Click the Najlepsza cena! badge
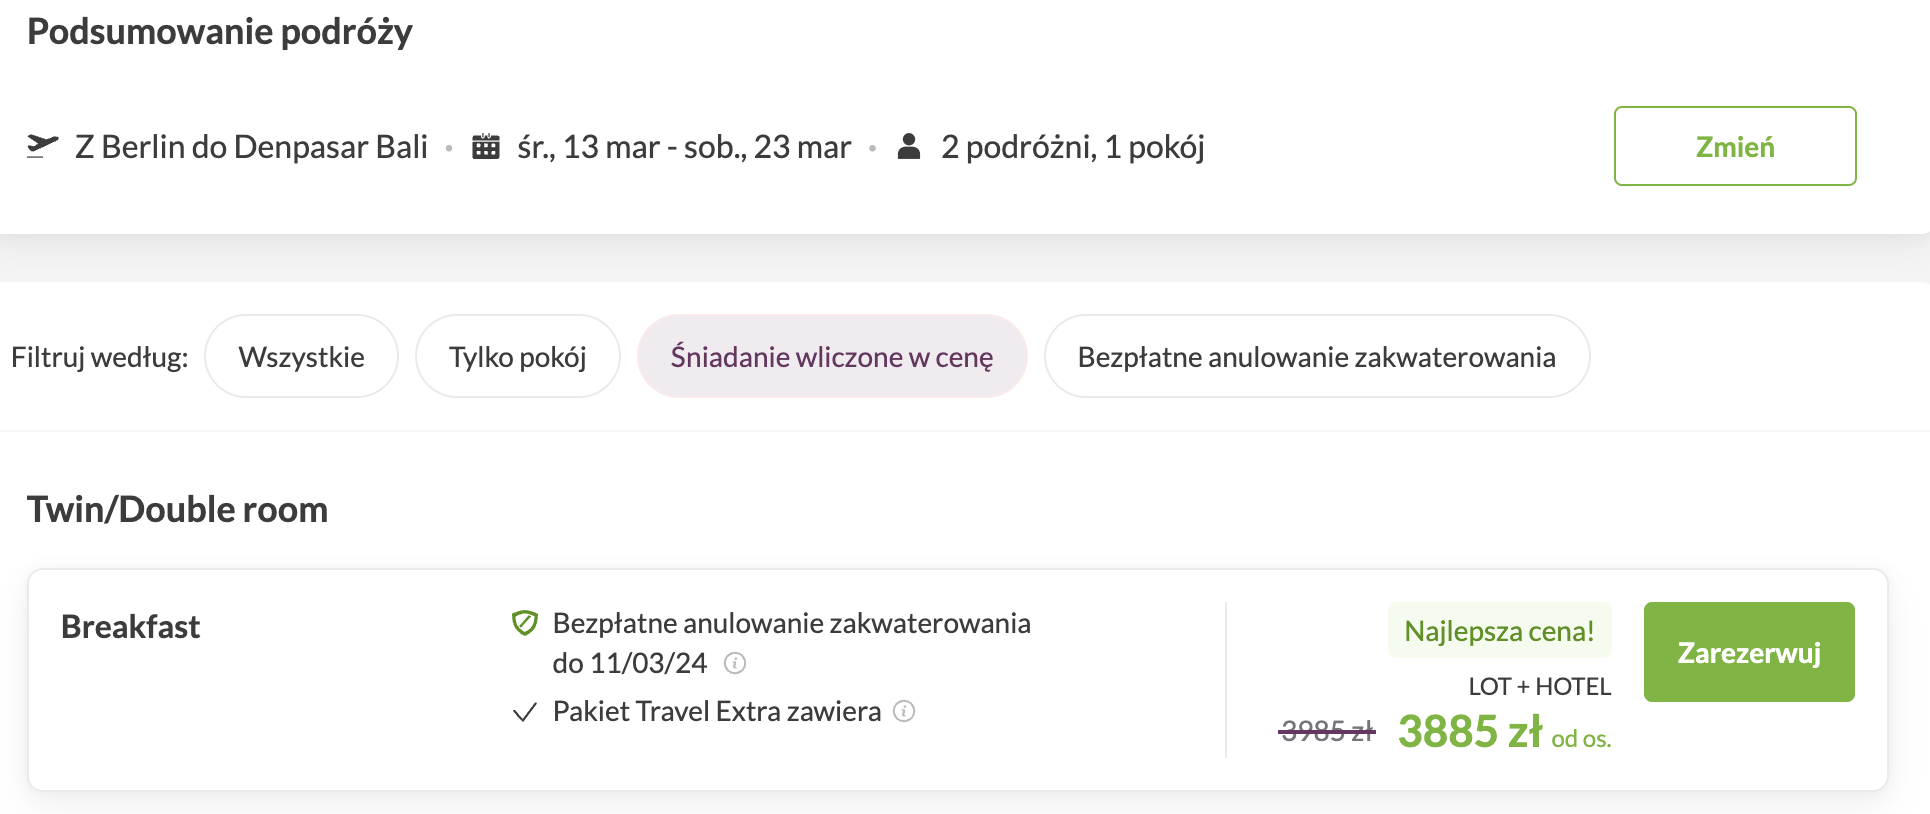 pyautogui.click(x=1499, y=631)
